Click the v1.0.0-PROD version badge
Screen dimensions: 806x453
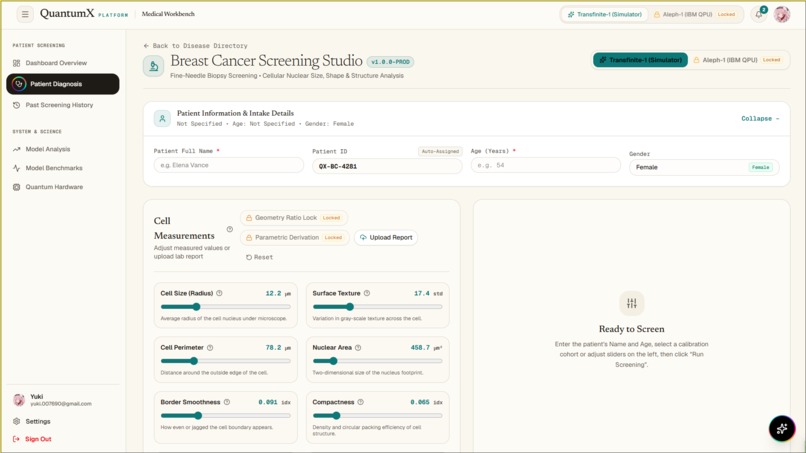[x=390, y=62]
